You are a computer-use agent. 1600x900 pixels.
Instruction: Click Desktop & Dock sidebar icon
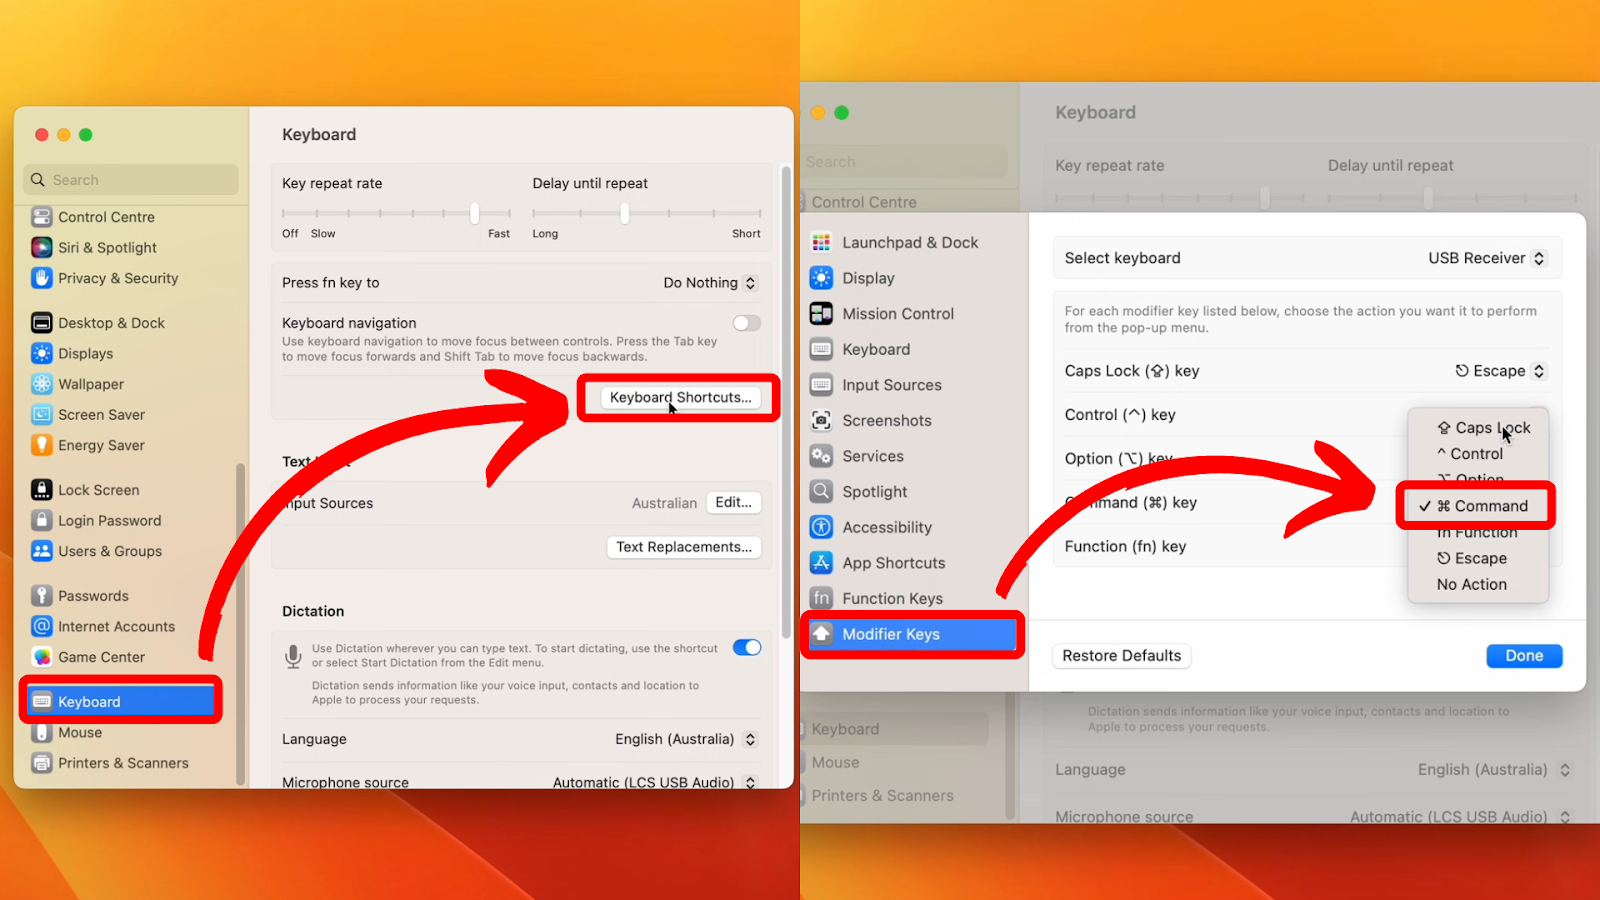pos(42,323)
